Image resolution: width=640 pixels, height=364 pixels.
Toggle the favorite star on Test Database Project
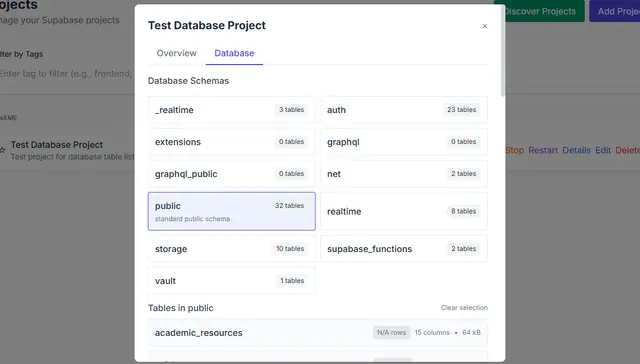[2, 150]
